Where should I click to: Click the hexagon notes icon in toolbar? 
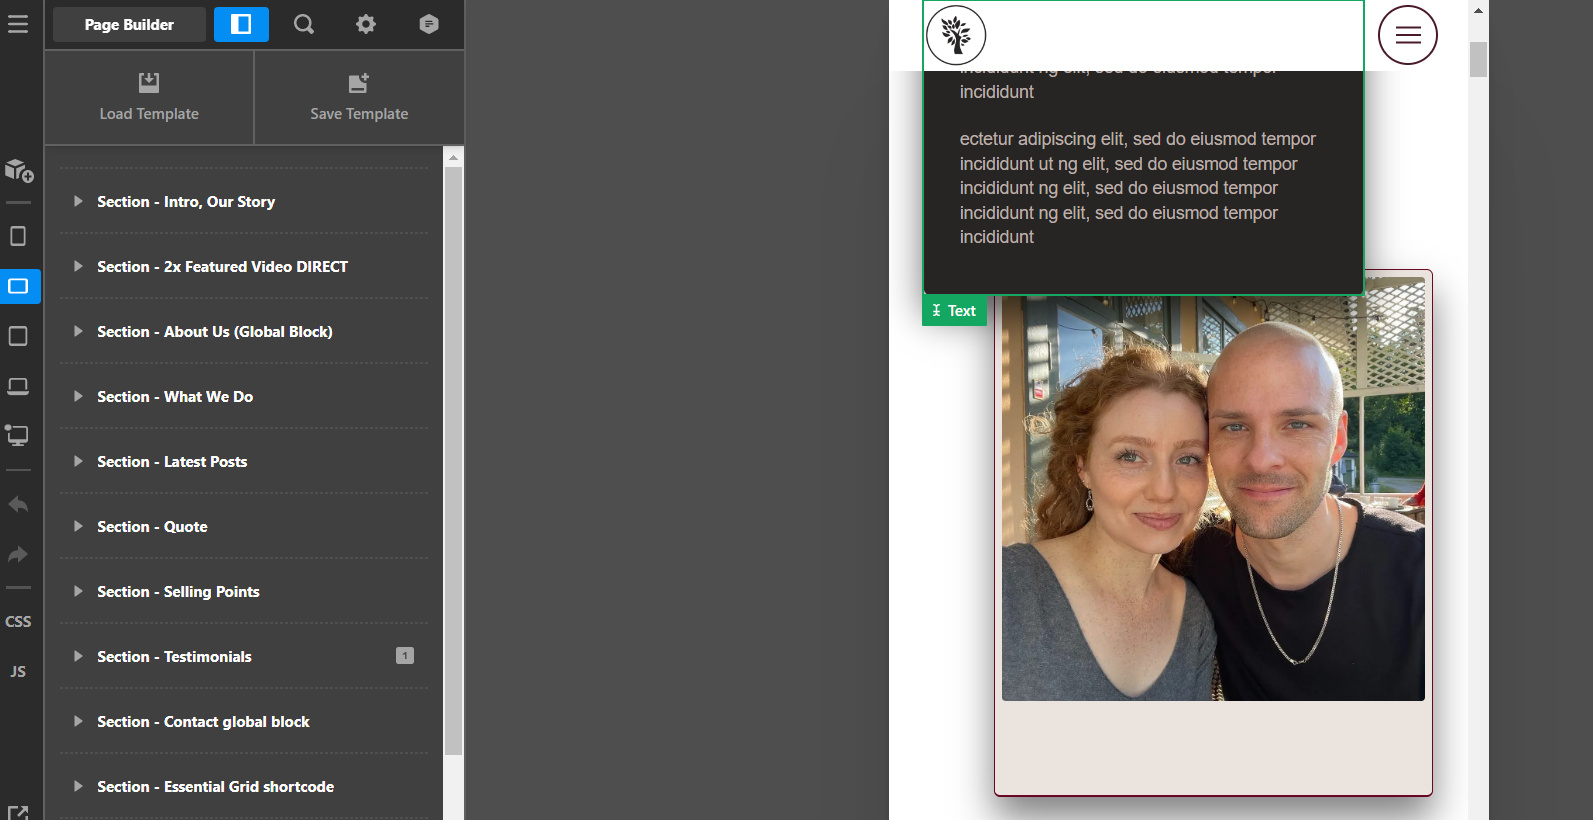click(429, 24)
